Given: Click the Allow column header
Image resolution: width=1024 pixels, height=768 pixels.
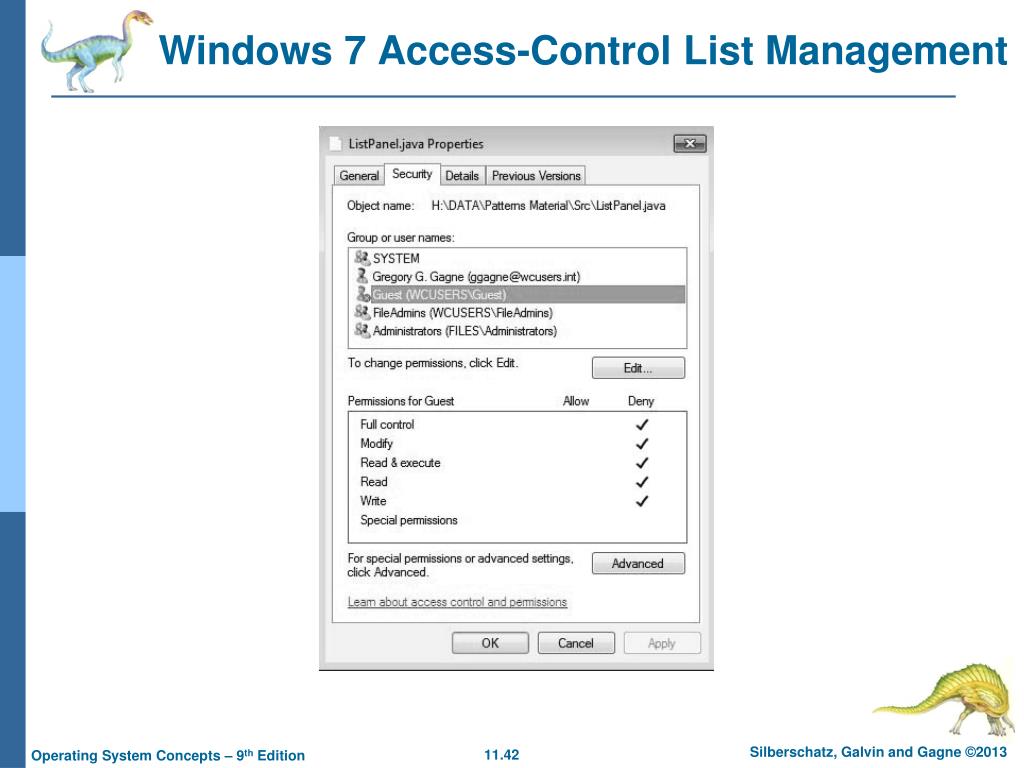Looking at the screenshot, I should (x=576, y=401).
